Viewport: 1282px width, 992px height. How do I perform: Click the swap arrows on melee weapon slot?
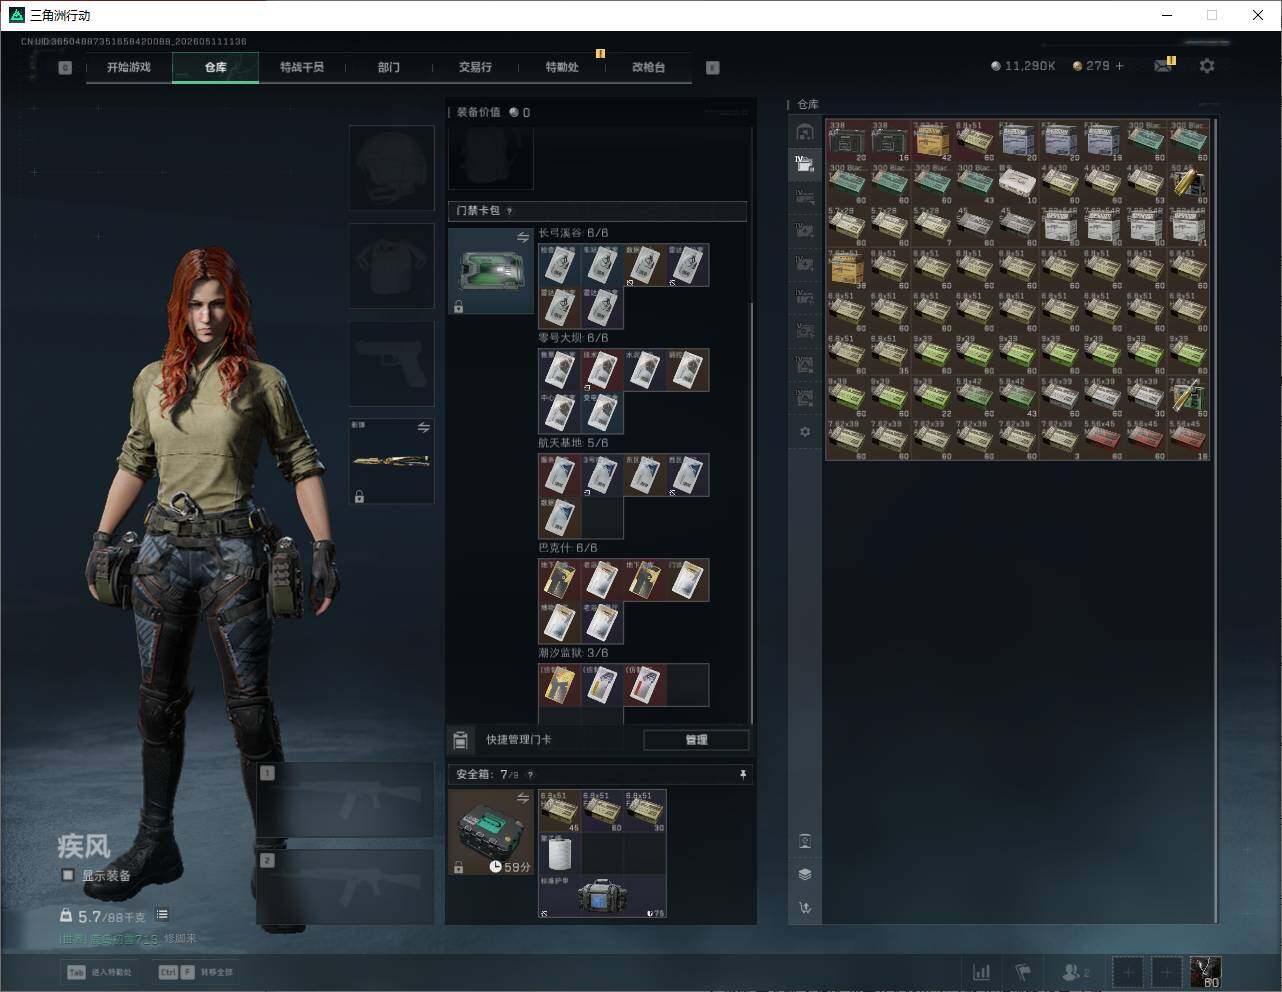pos(423,428)
